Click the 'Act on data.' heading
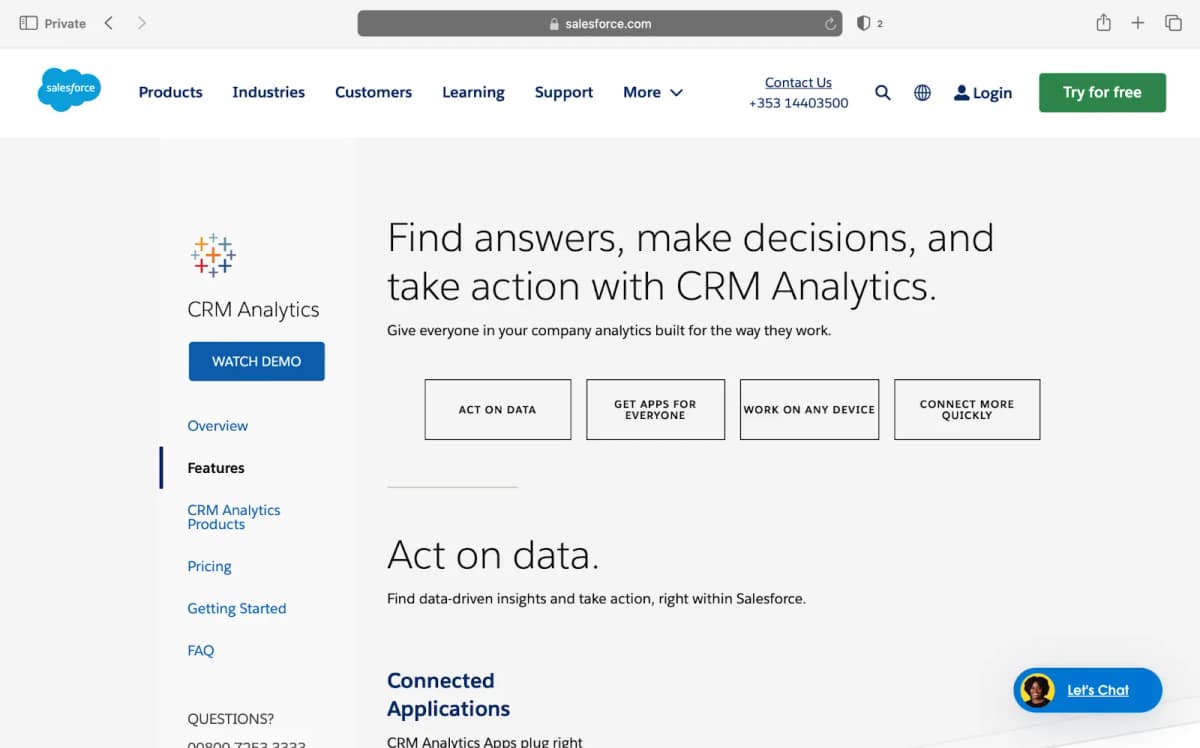 [493, 555]
